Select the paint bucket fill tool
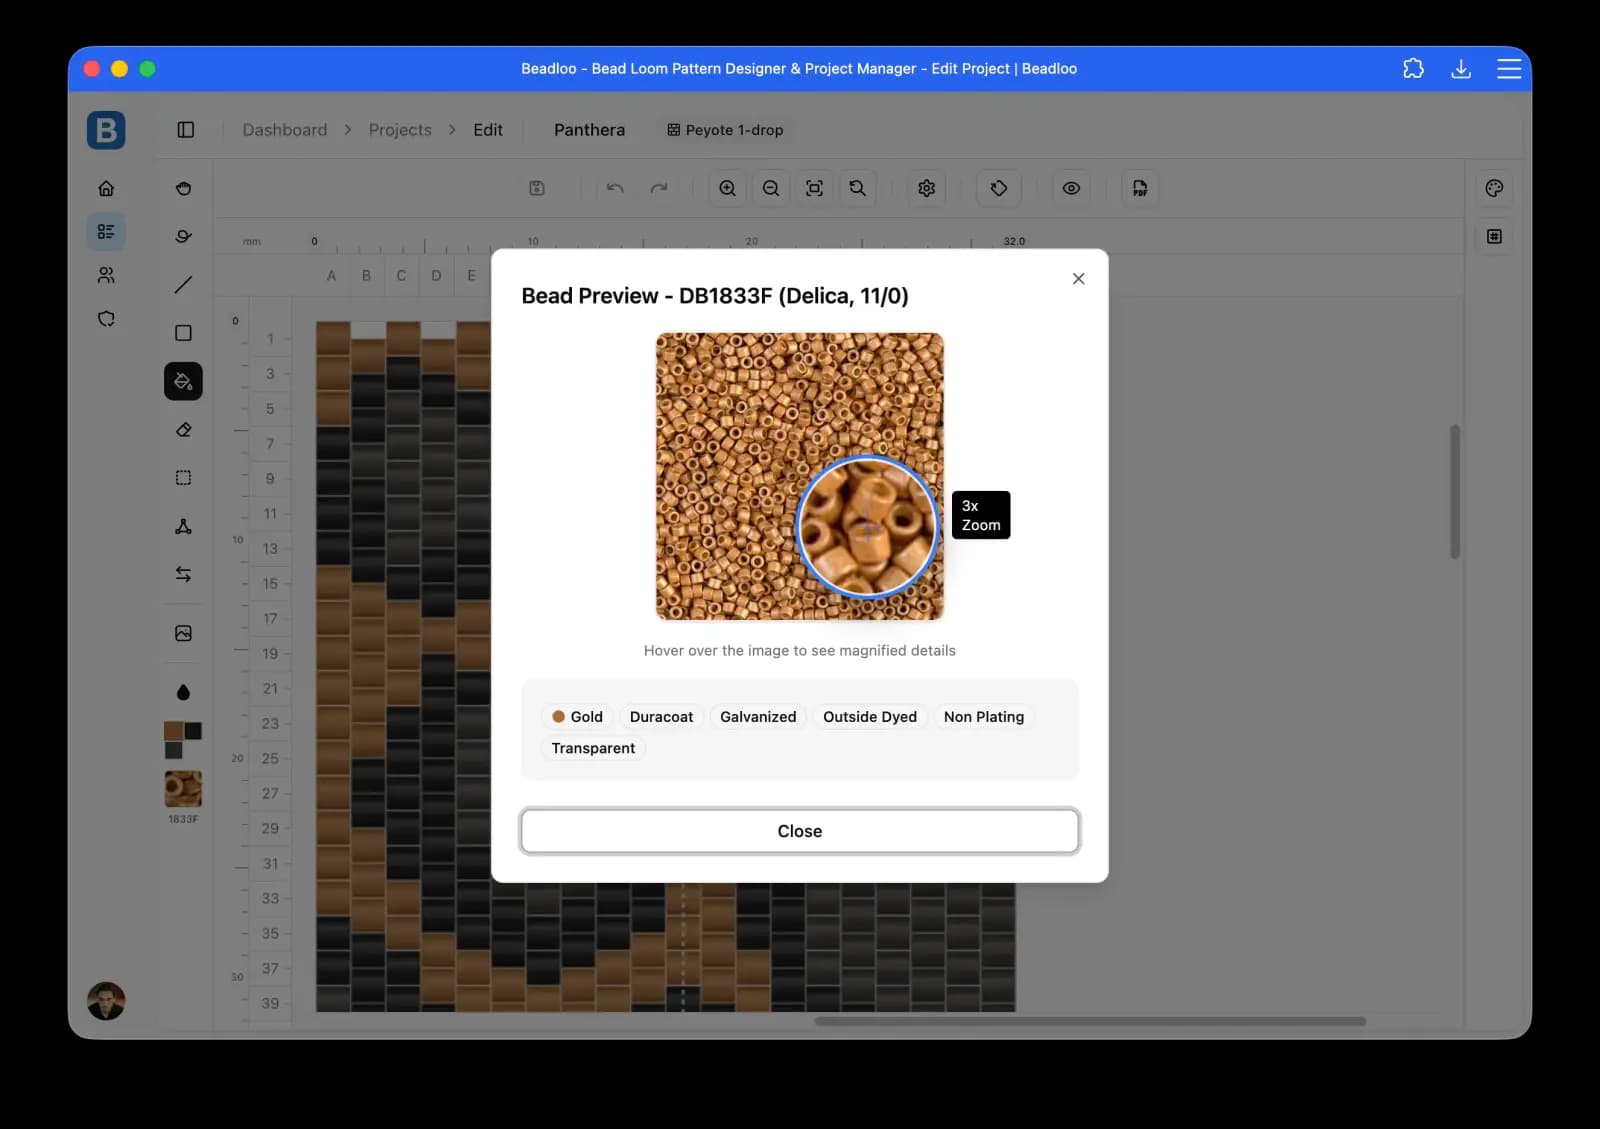The image size is (1600, 1129). [x=183, y=381]
